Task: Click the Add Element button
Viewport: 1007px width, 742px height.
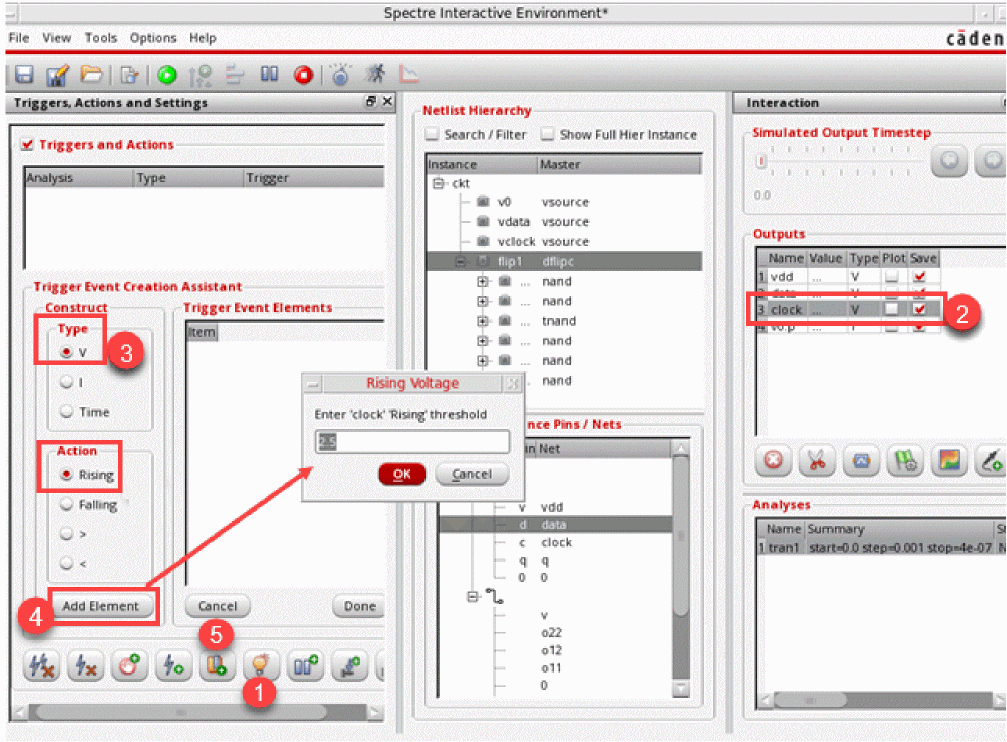Action: tap(101, 606)
